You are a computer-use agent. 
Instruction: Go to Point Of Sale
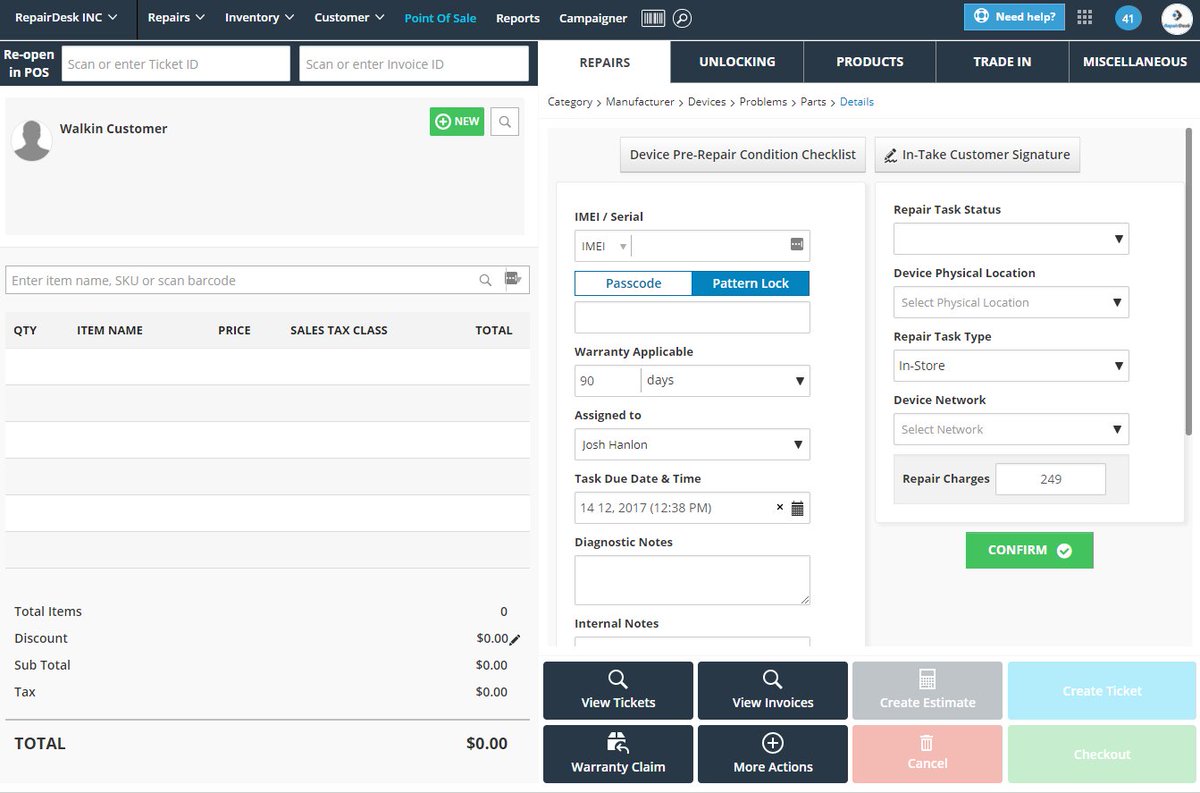440,18
